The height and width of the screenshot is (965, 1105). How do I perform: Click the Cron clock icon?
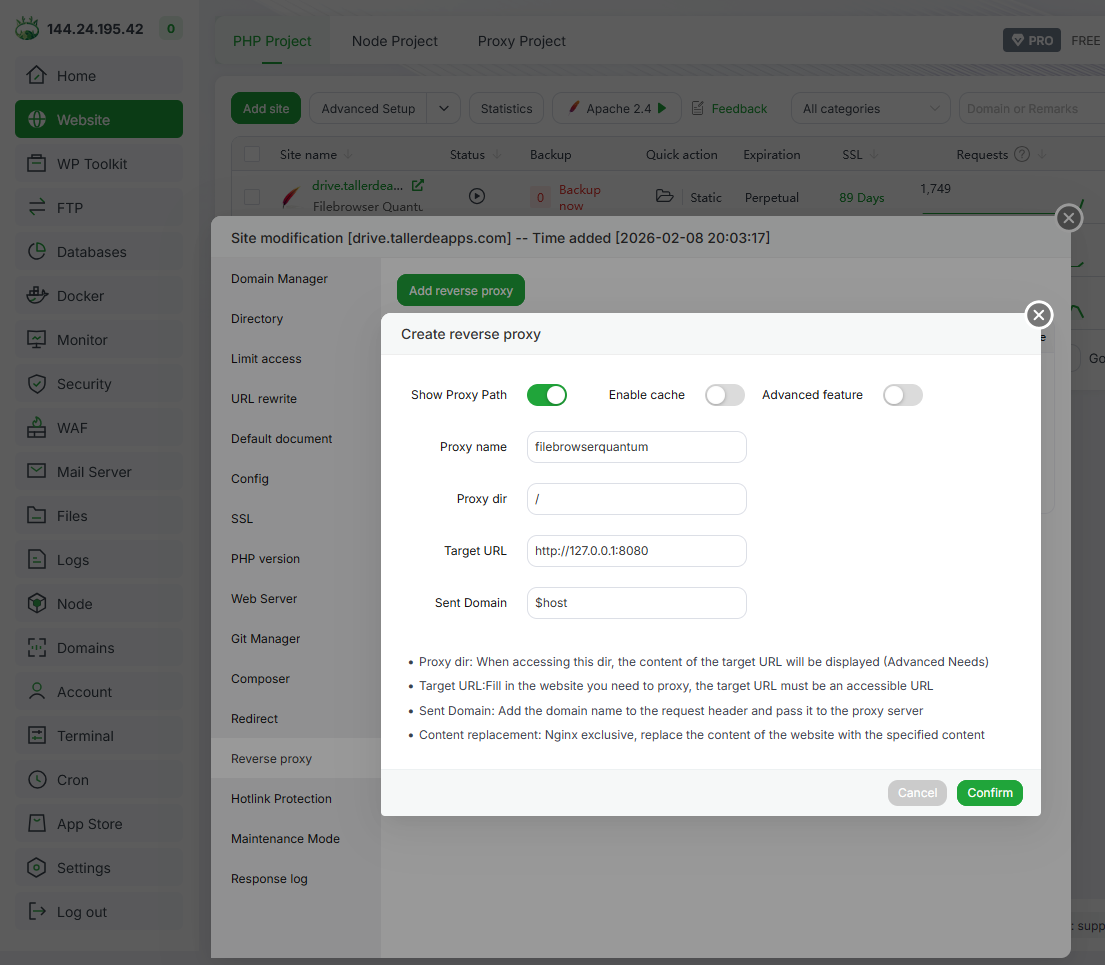(37, 780)
